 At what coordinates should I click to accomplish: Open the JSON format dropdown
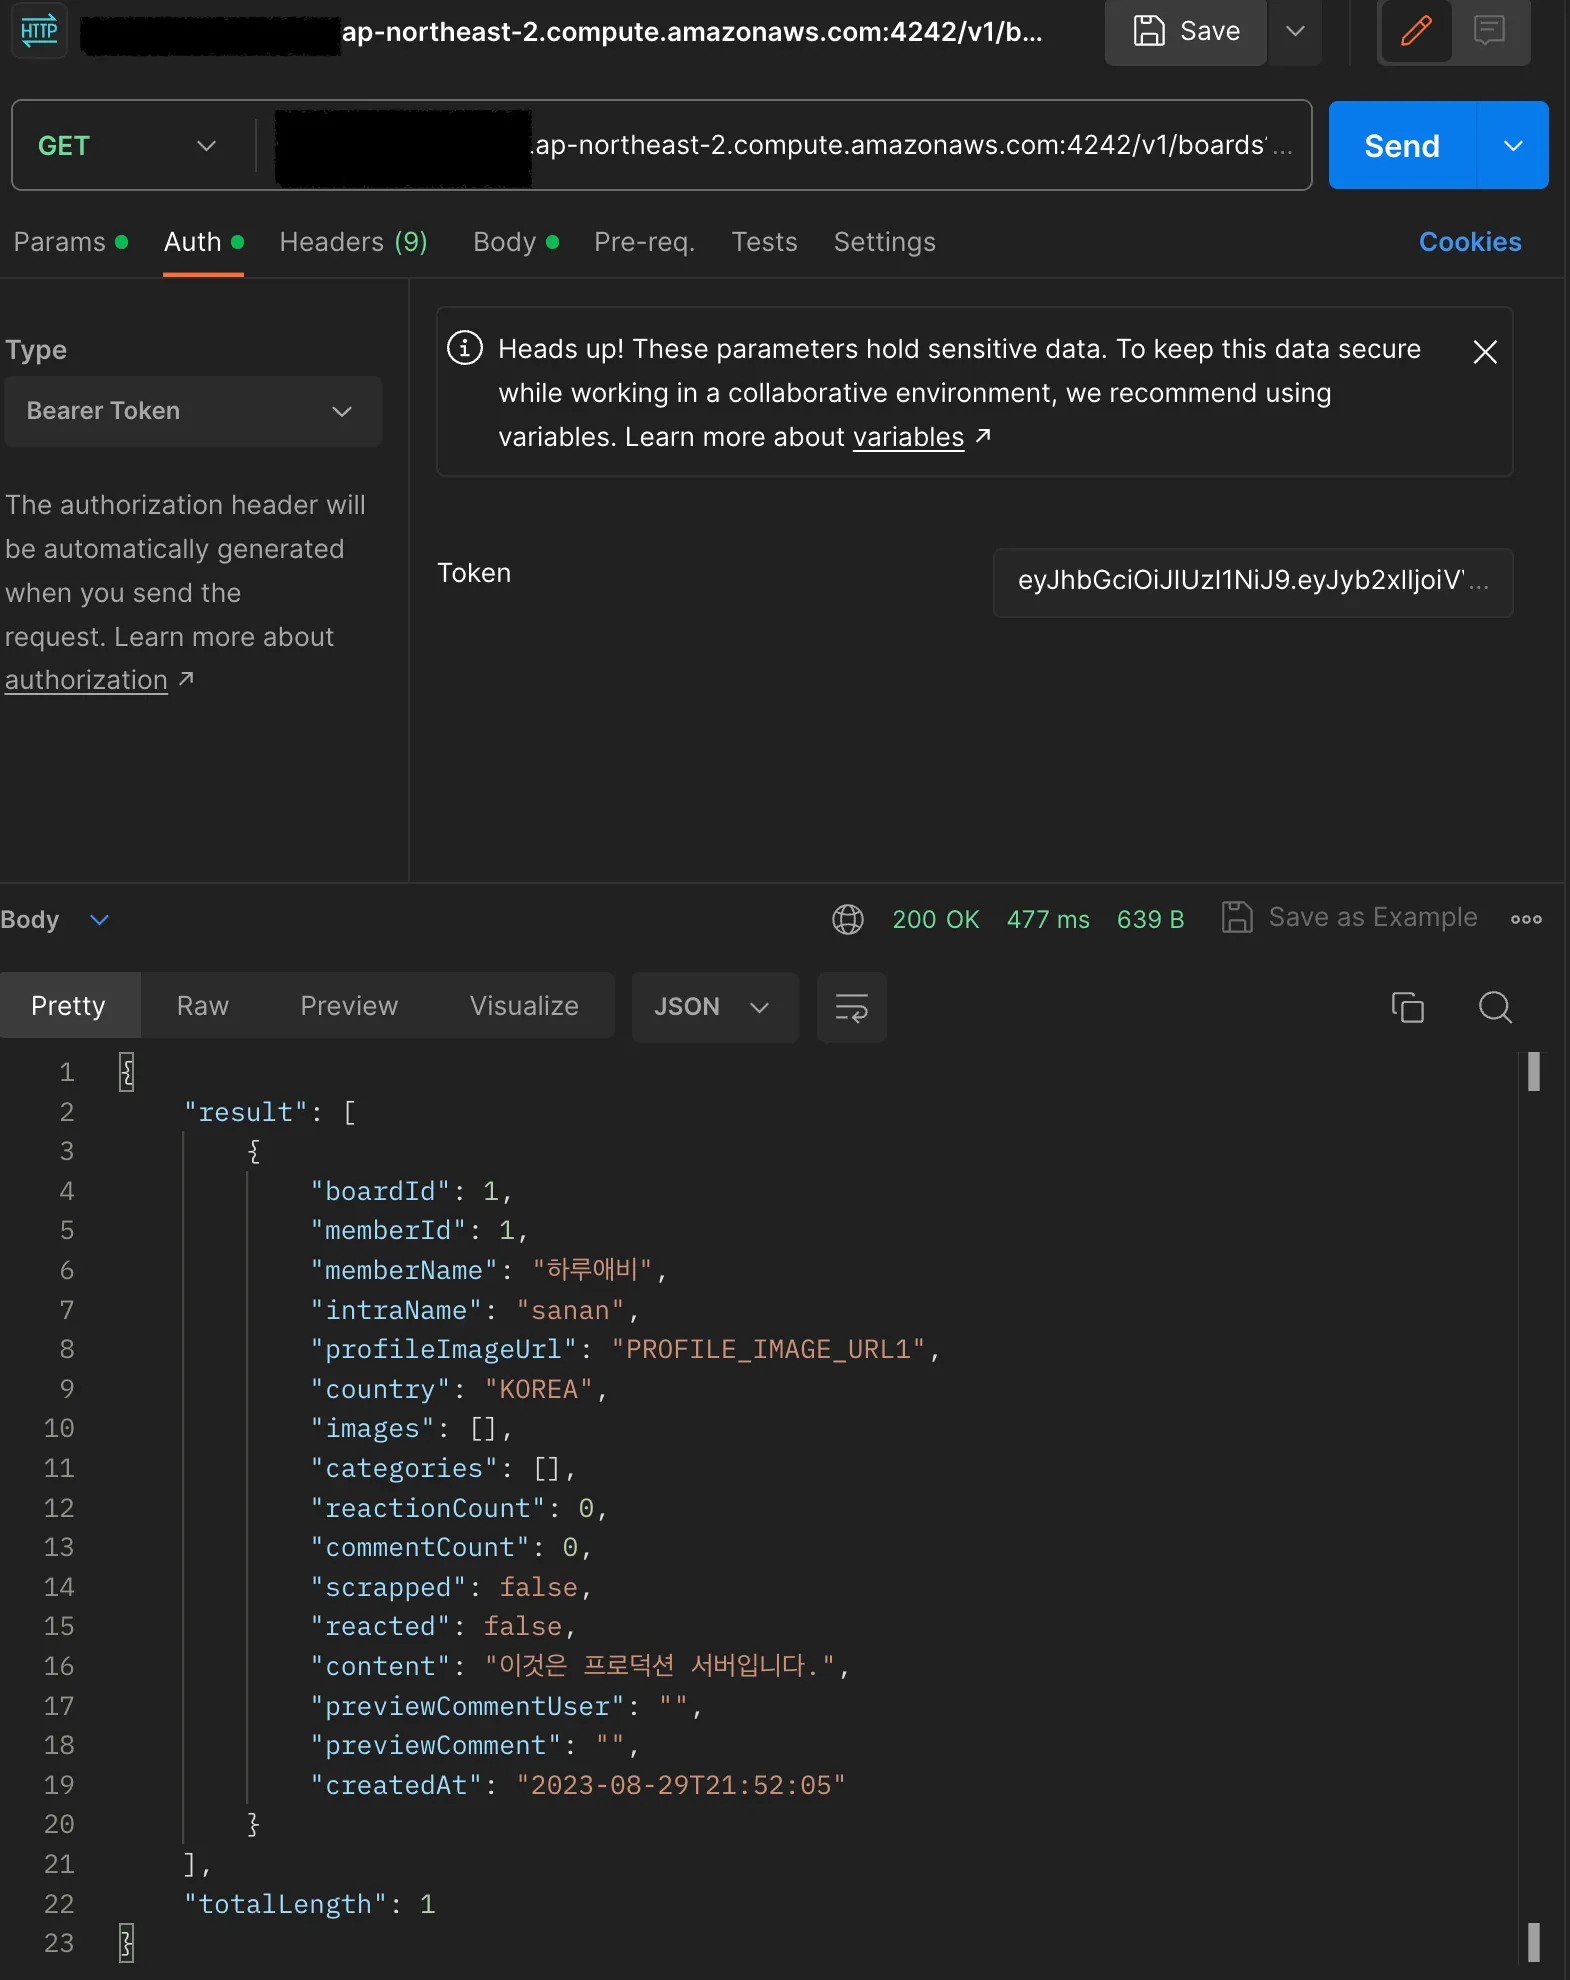pos(713,1007)
